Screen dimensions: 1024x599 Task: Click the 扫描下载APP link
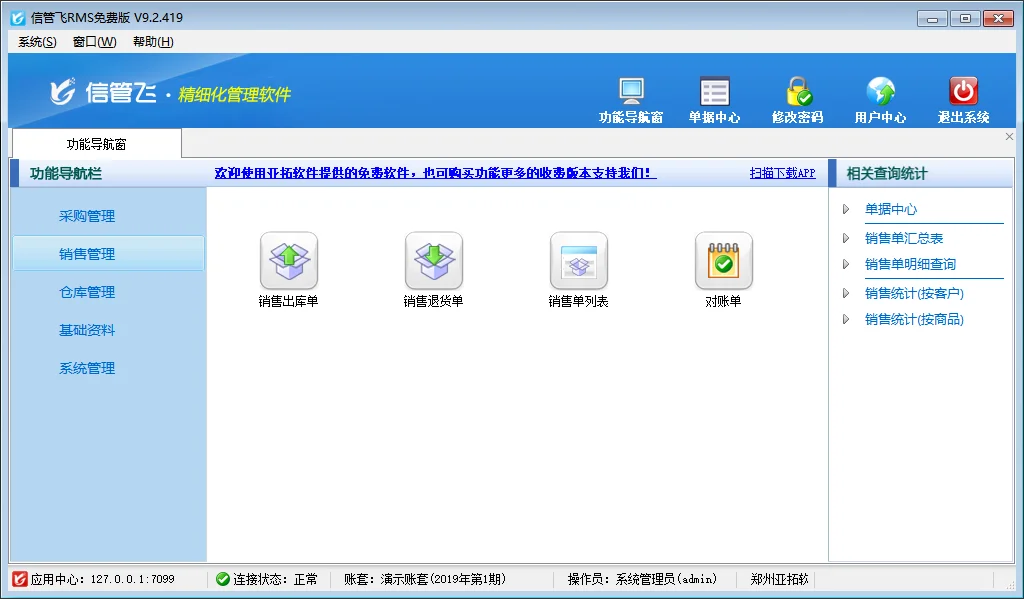pos(782,173)
